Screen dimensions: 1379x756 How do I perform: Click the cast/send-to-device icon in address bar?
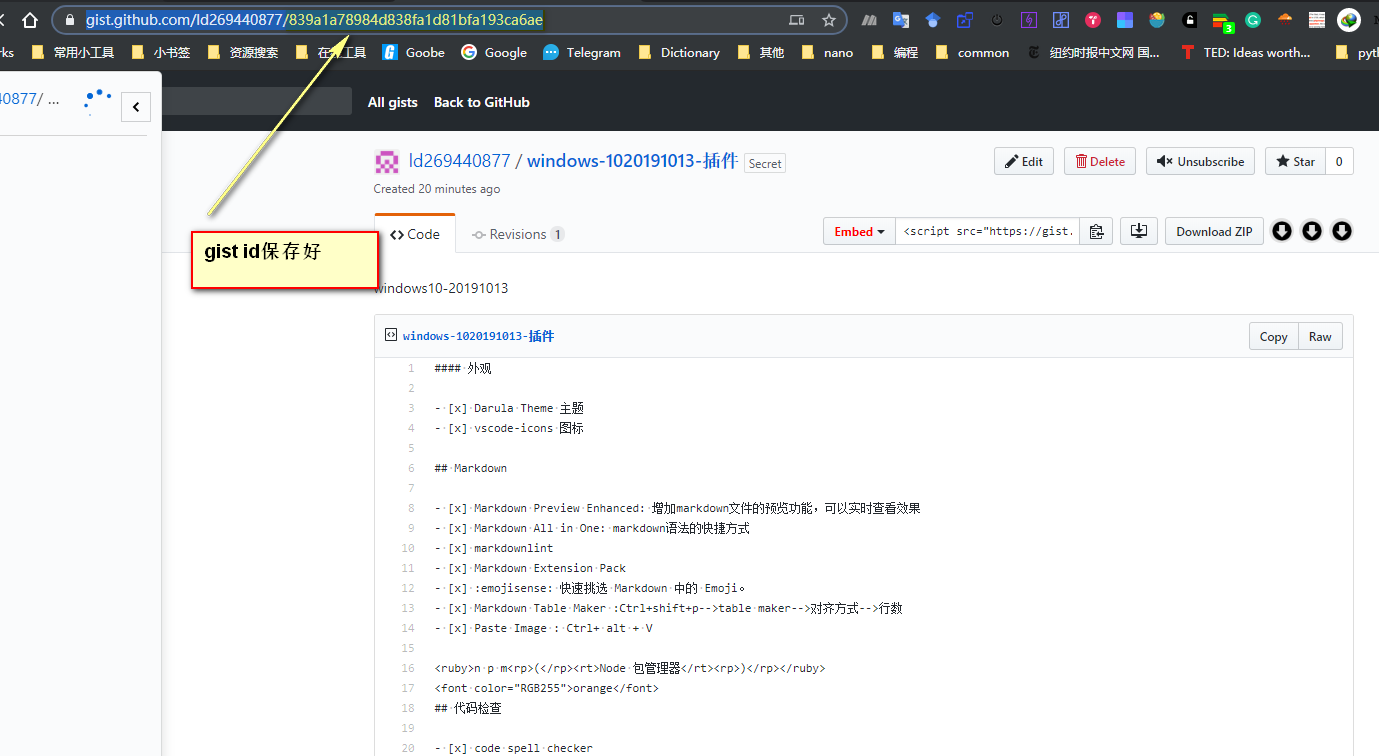pos(797,20)
